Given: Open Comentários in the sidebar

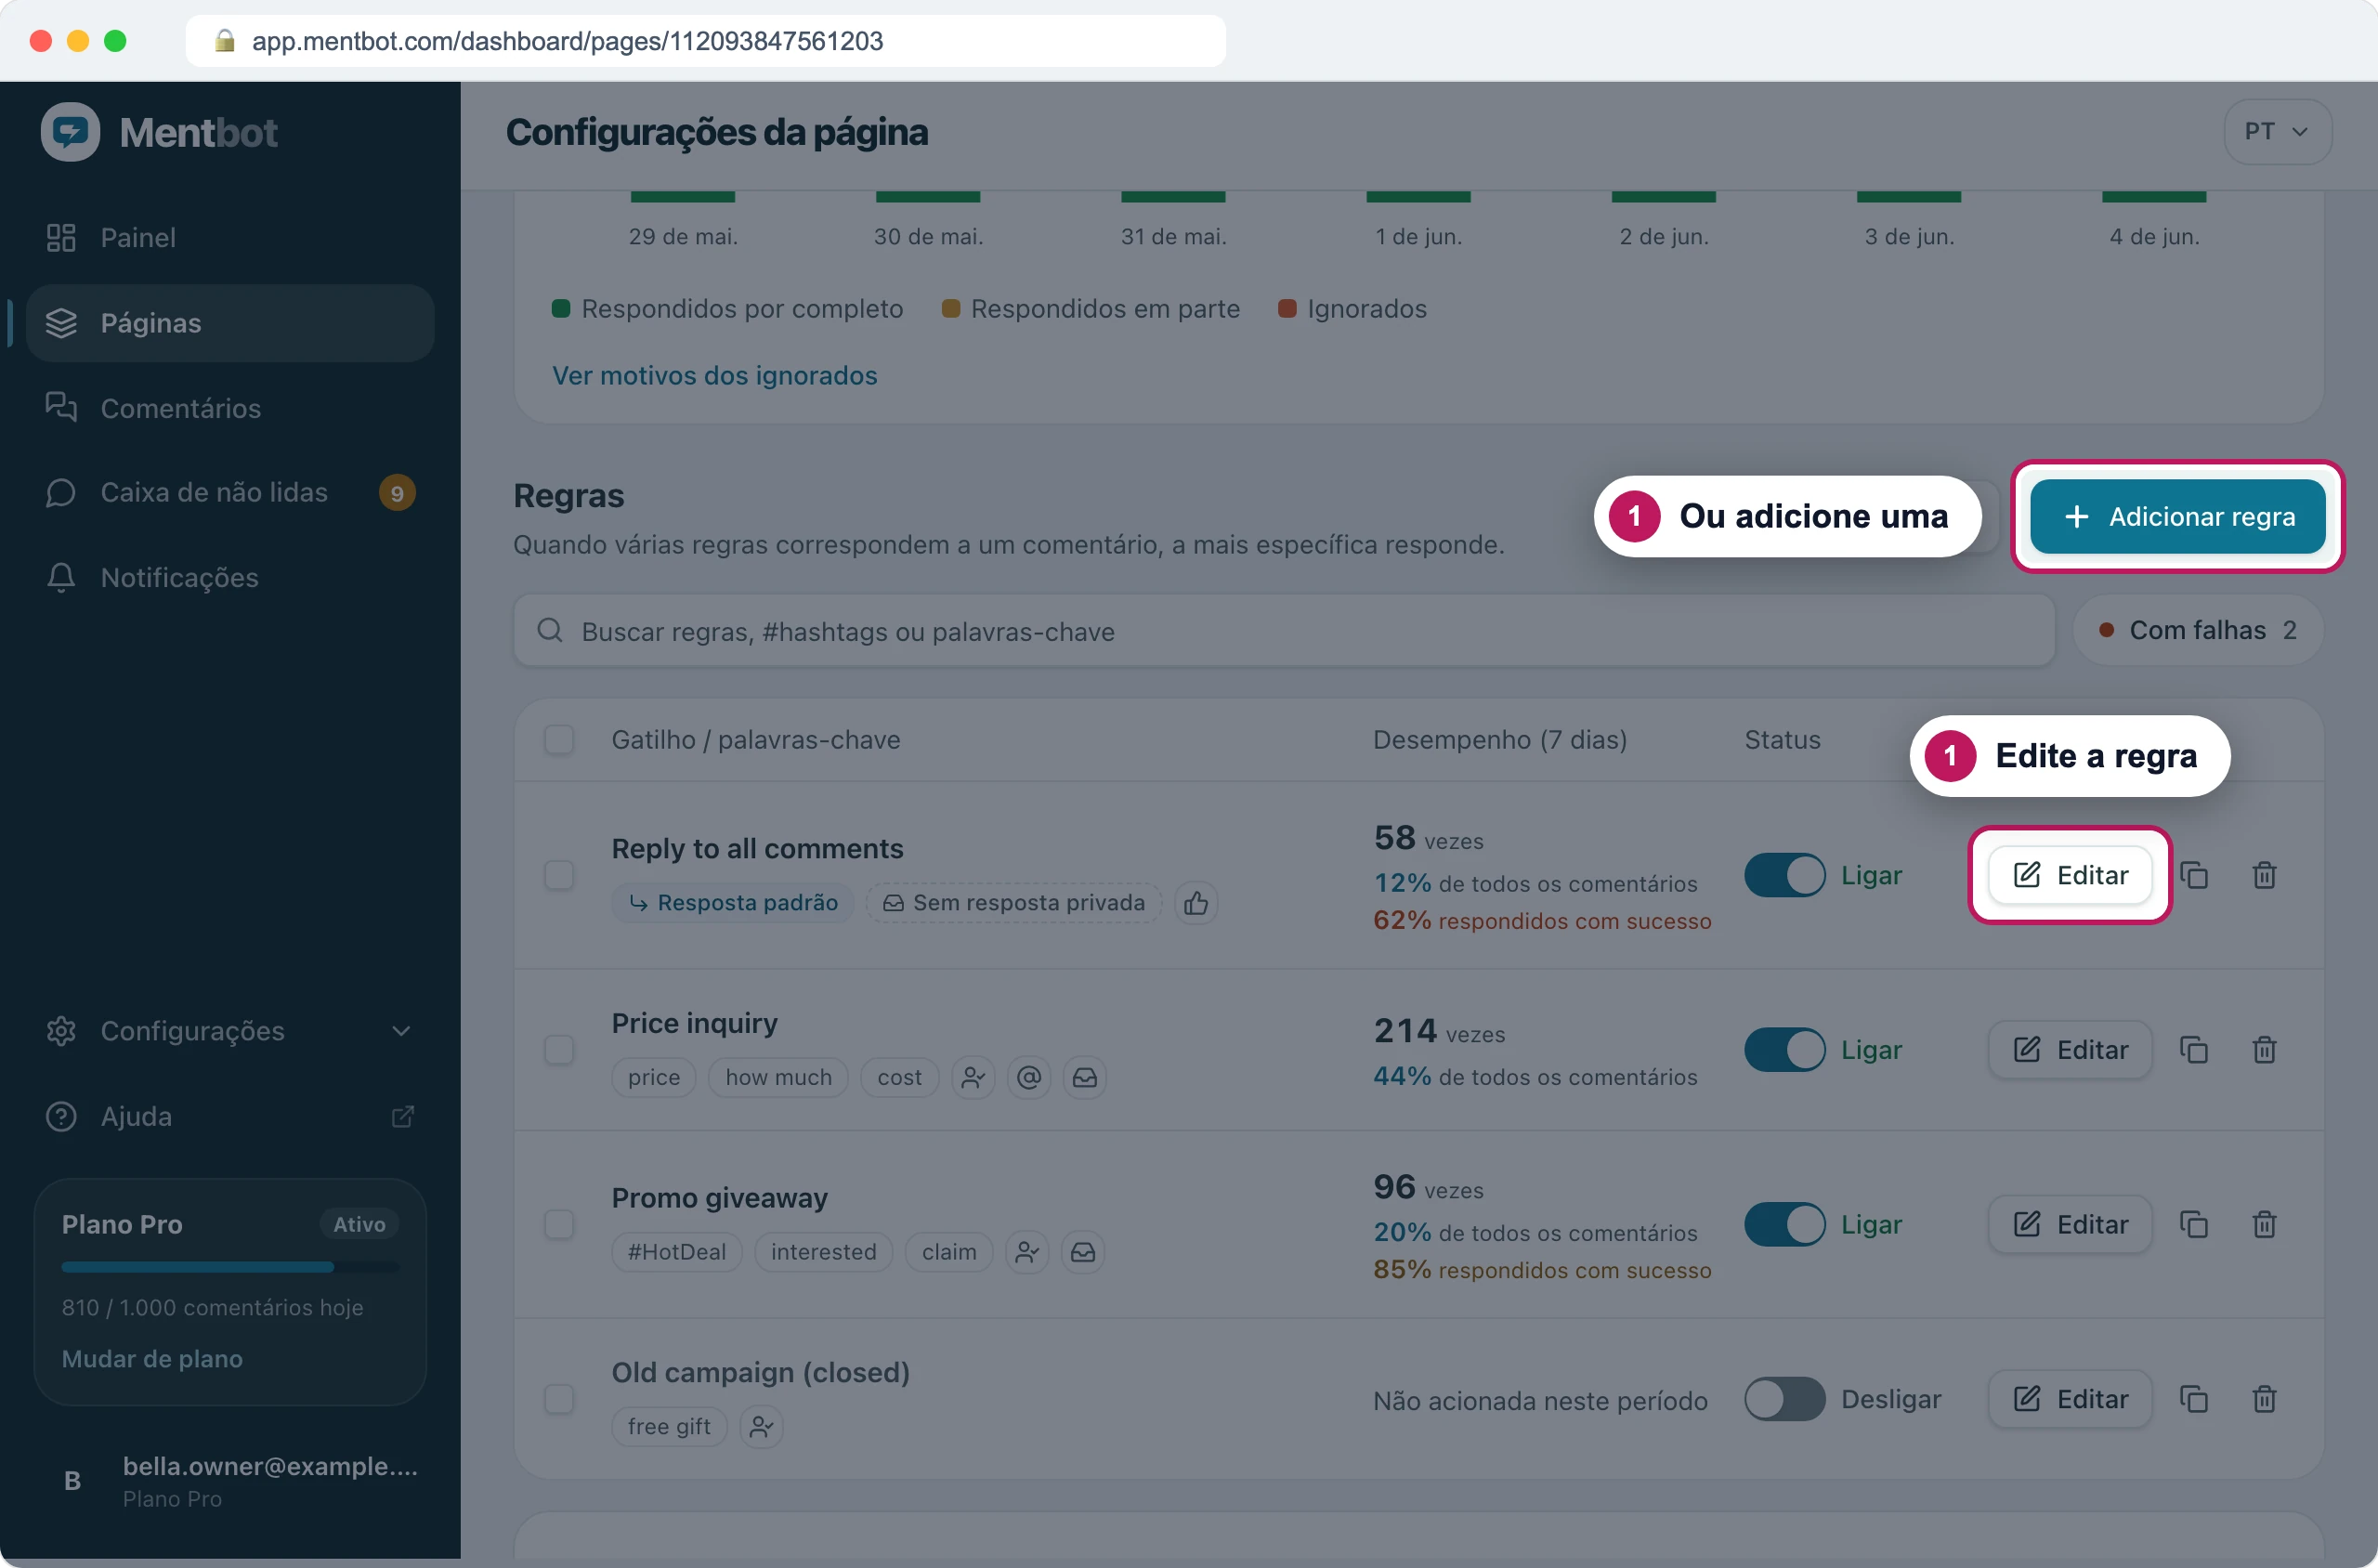Looking at the screenshot, I should coord(230,408).
